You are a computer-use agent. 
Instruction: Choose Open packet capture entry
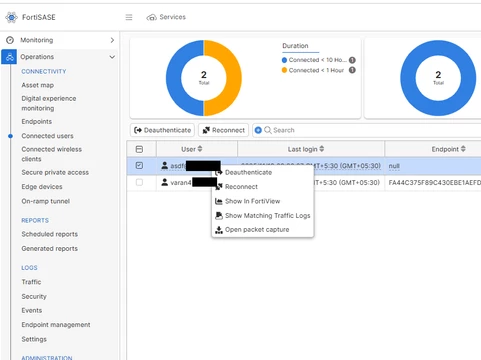click(257, 230)
